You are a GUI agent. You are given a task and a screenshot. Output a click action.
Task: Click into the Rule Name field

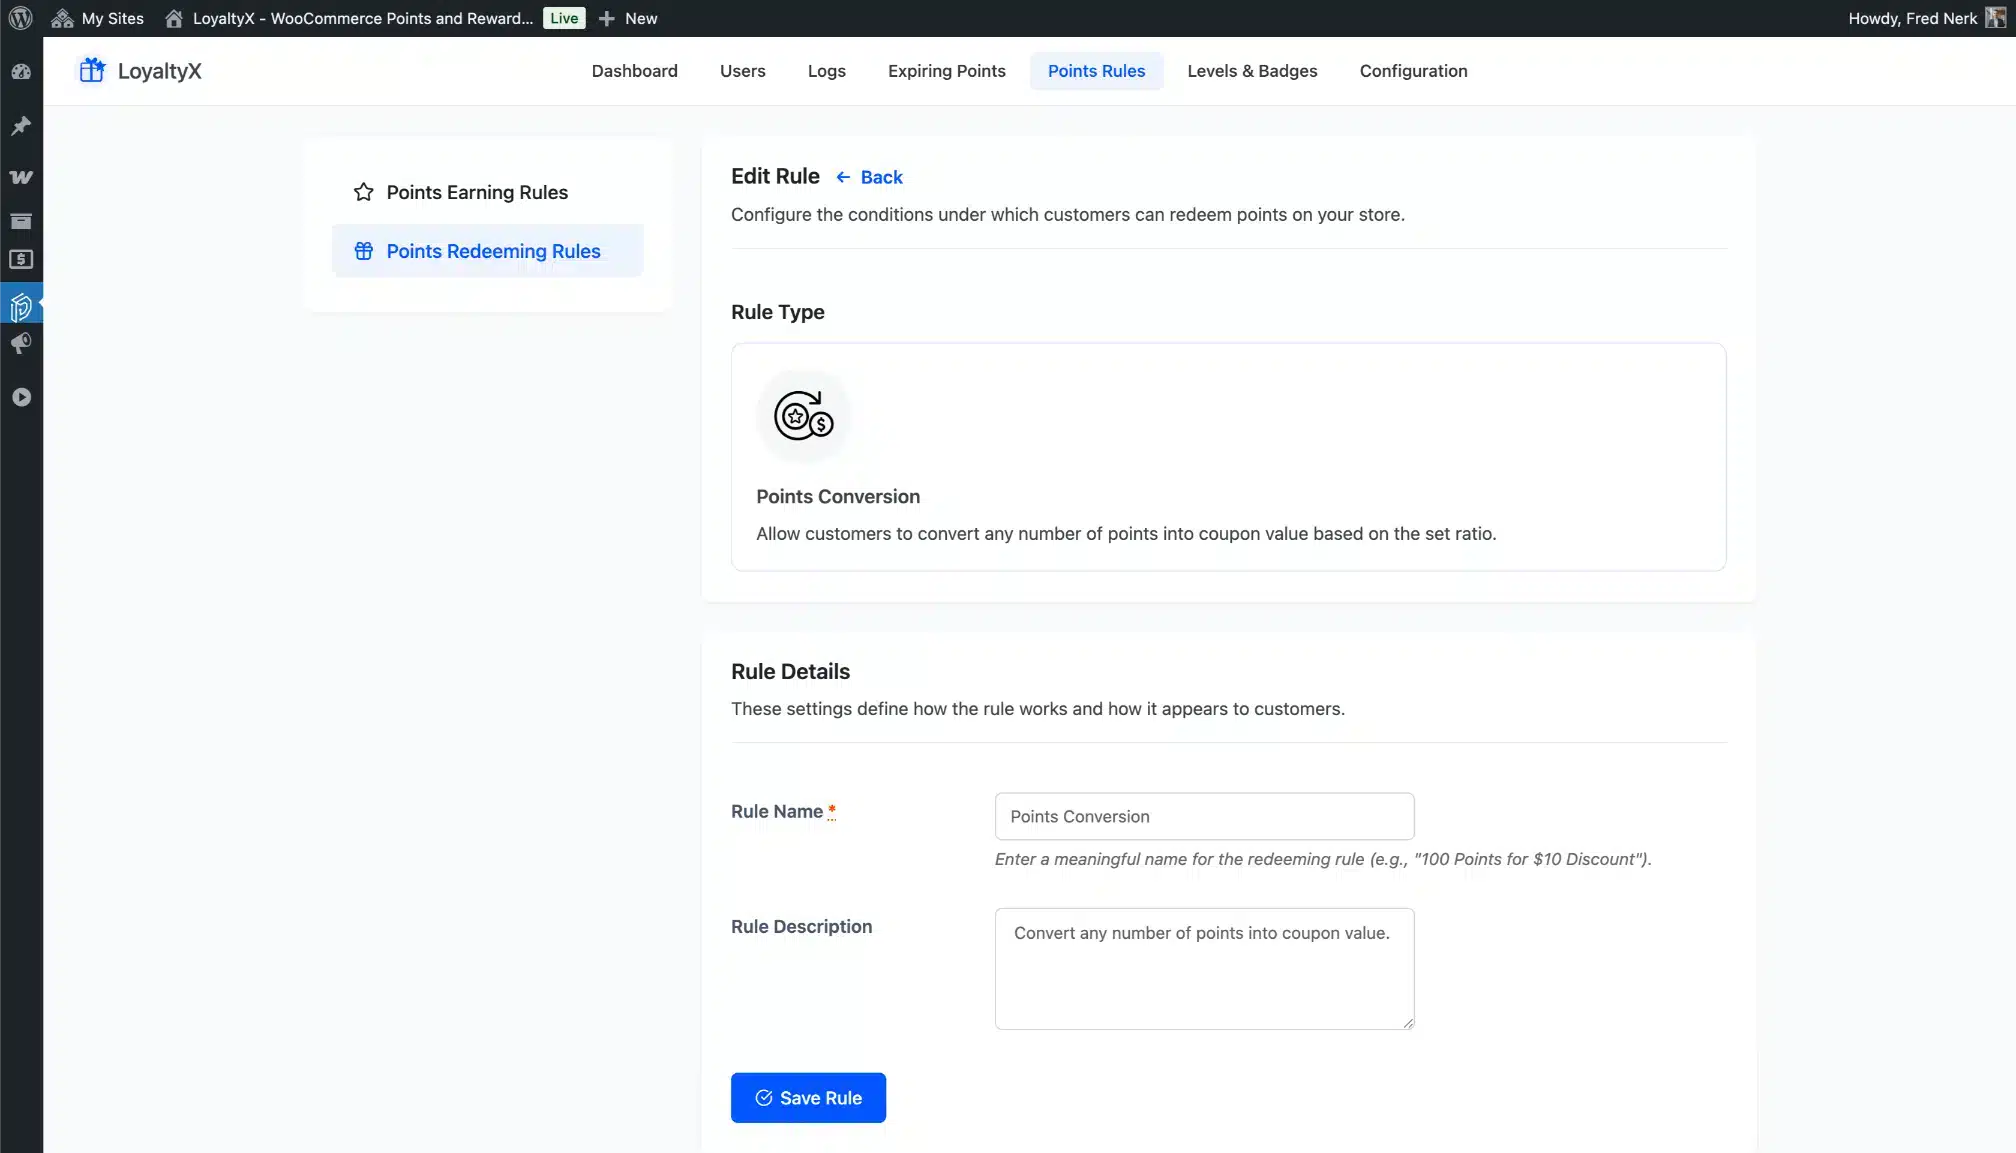(1204, 816)
